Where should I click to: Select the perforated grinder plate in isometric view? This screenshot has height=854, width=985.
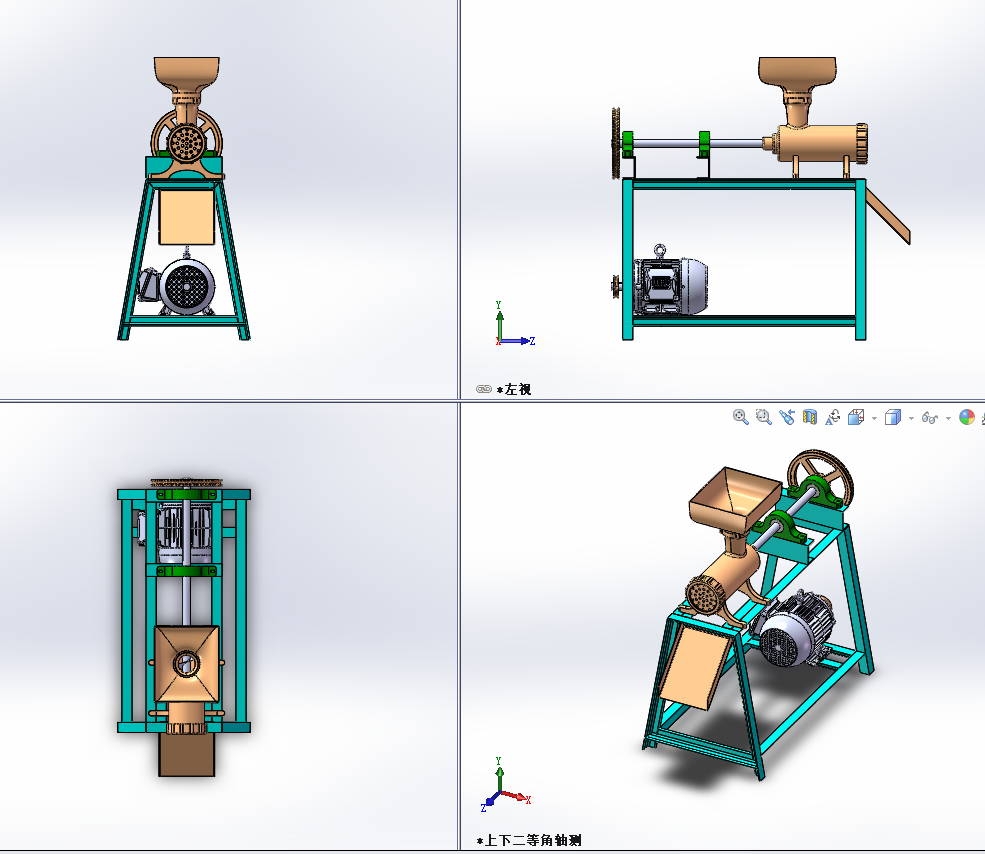pos(703,596)
